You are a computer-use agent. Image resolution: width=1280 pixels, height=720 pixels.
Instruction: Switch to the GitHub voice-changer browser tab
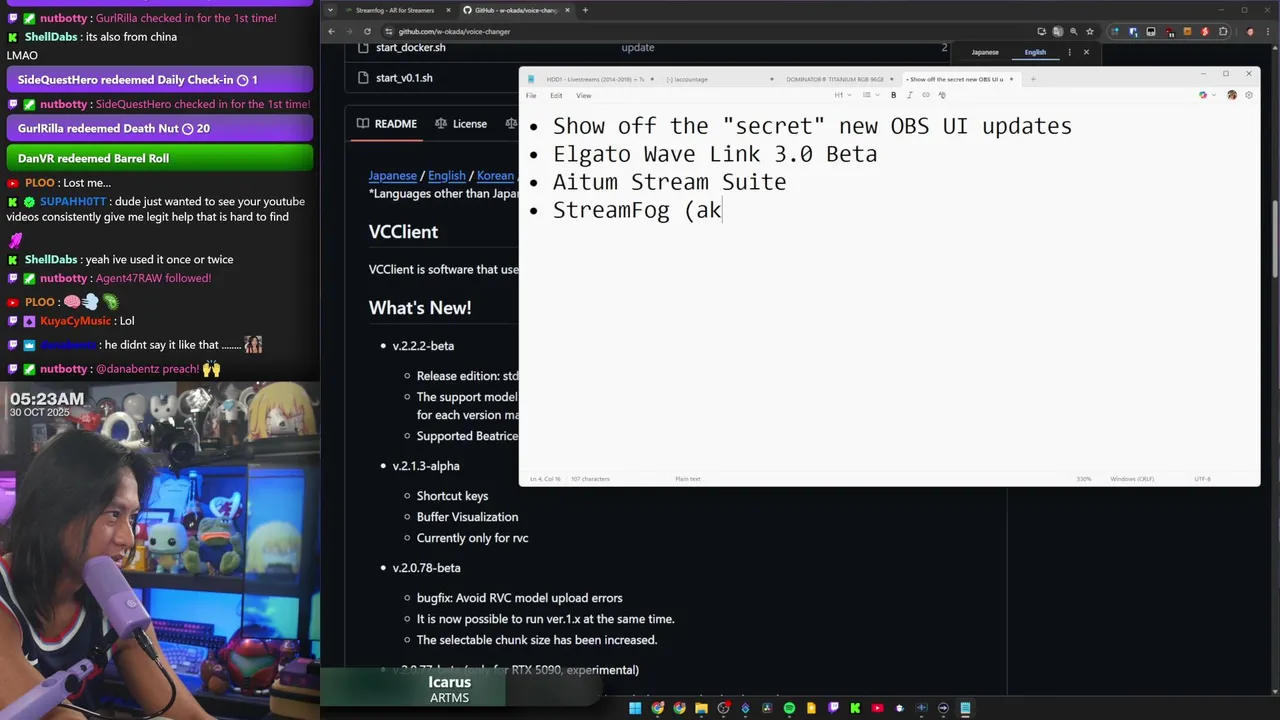[x=516, y=10]
